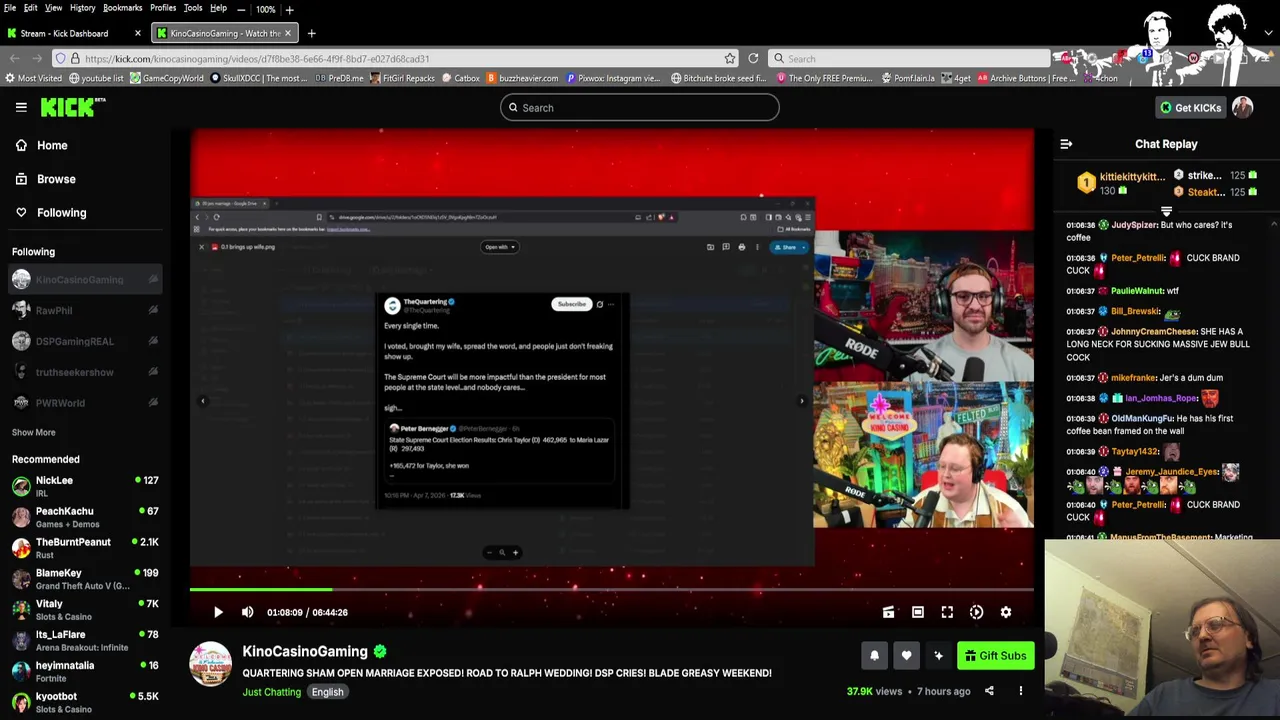Toggle follow with the heart button
The width and height of the screenshot is (1280, 720).
906,656
